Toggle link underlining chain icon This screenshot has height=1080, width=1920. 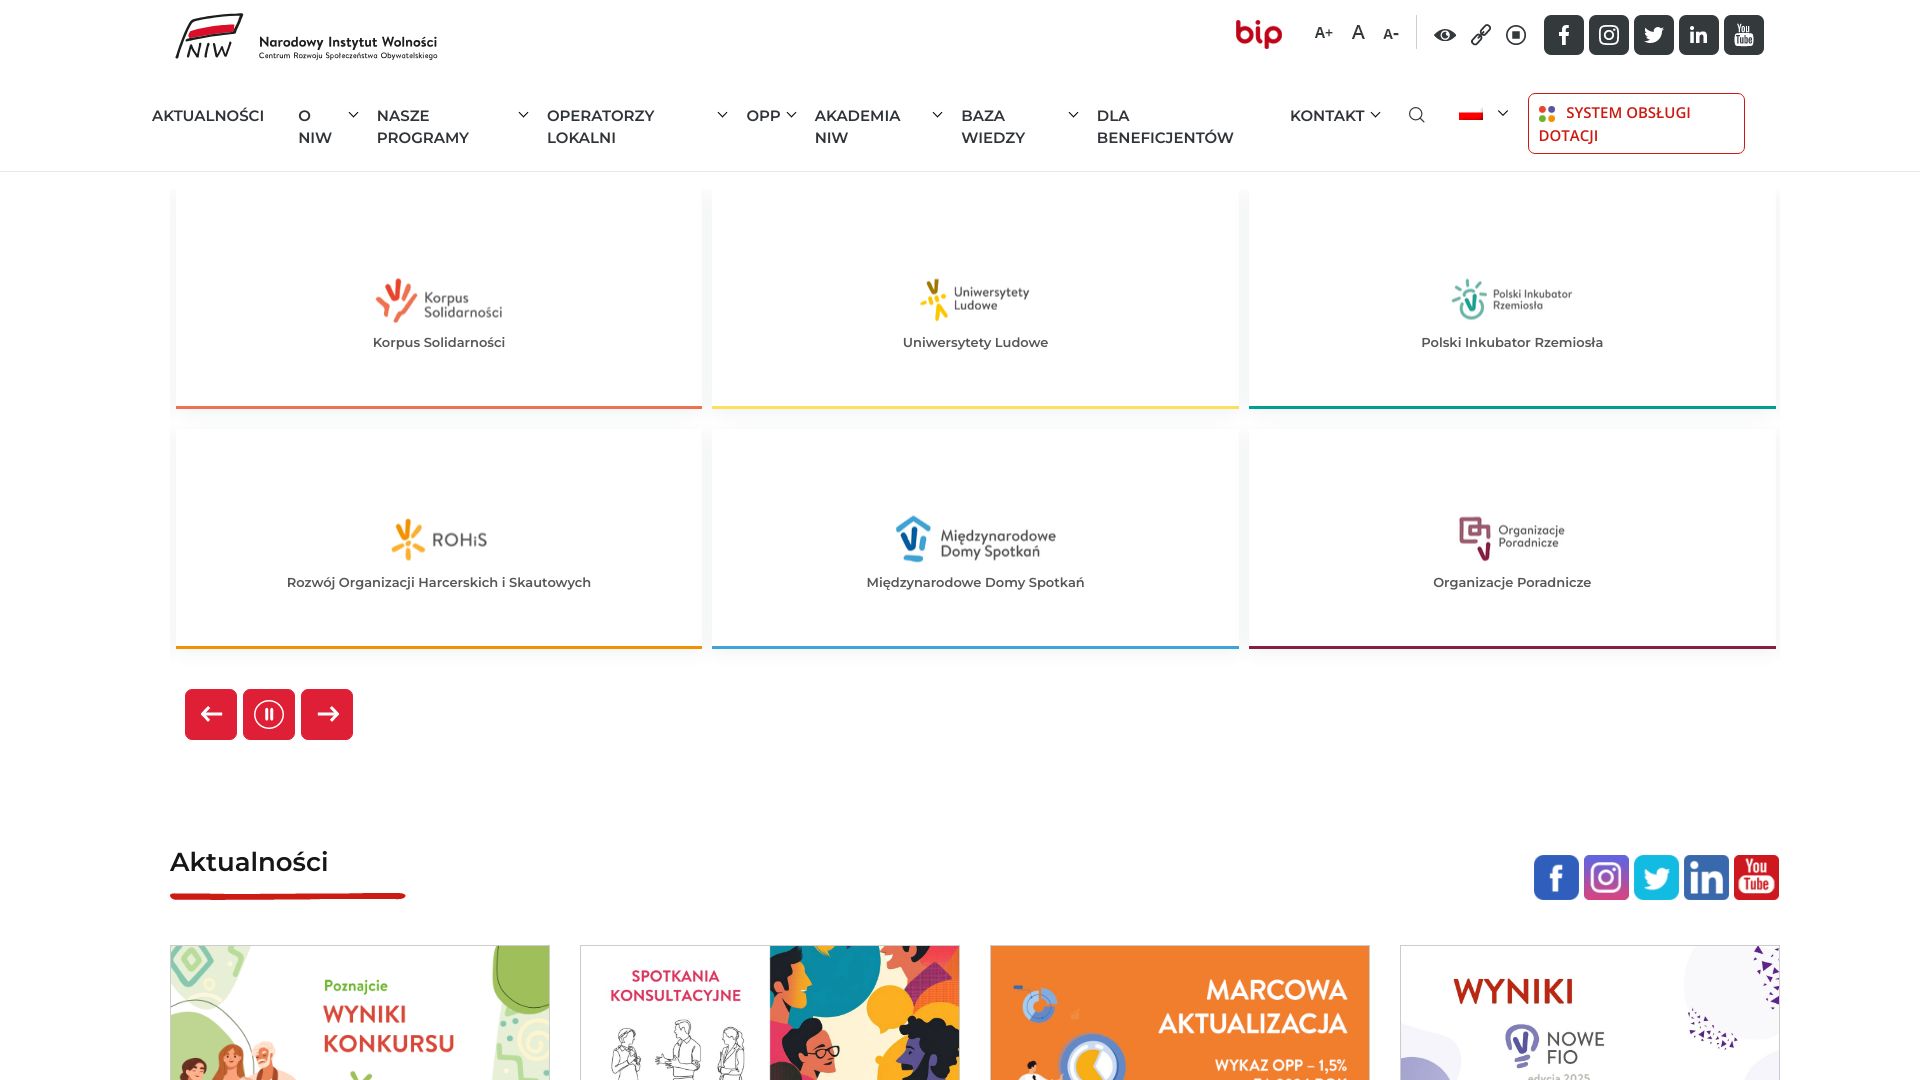coord(1481,35)
